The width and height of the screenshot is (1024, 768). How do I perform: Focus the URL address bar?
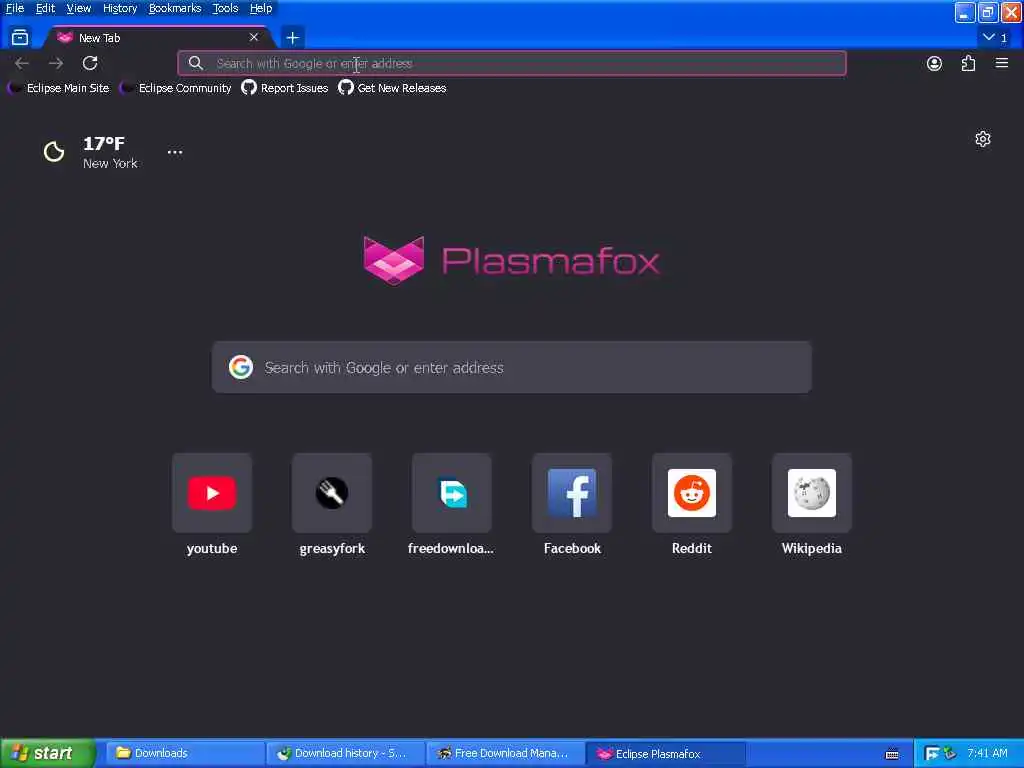[511, 63]
